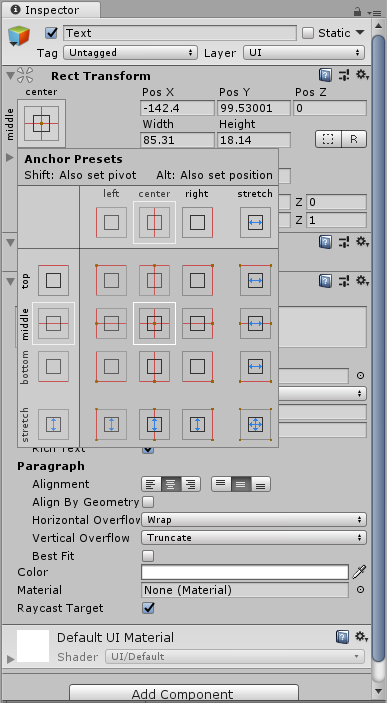
Task: Click the object name field Text
Action: coord(180,33)
